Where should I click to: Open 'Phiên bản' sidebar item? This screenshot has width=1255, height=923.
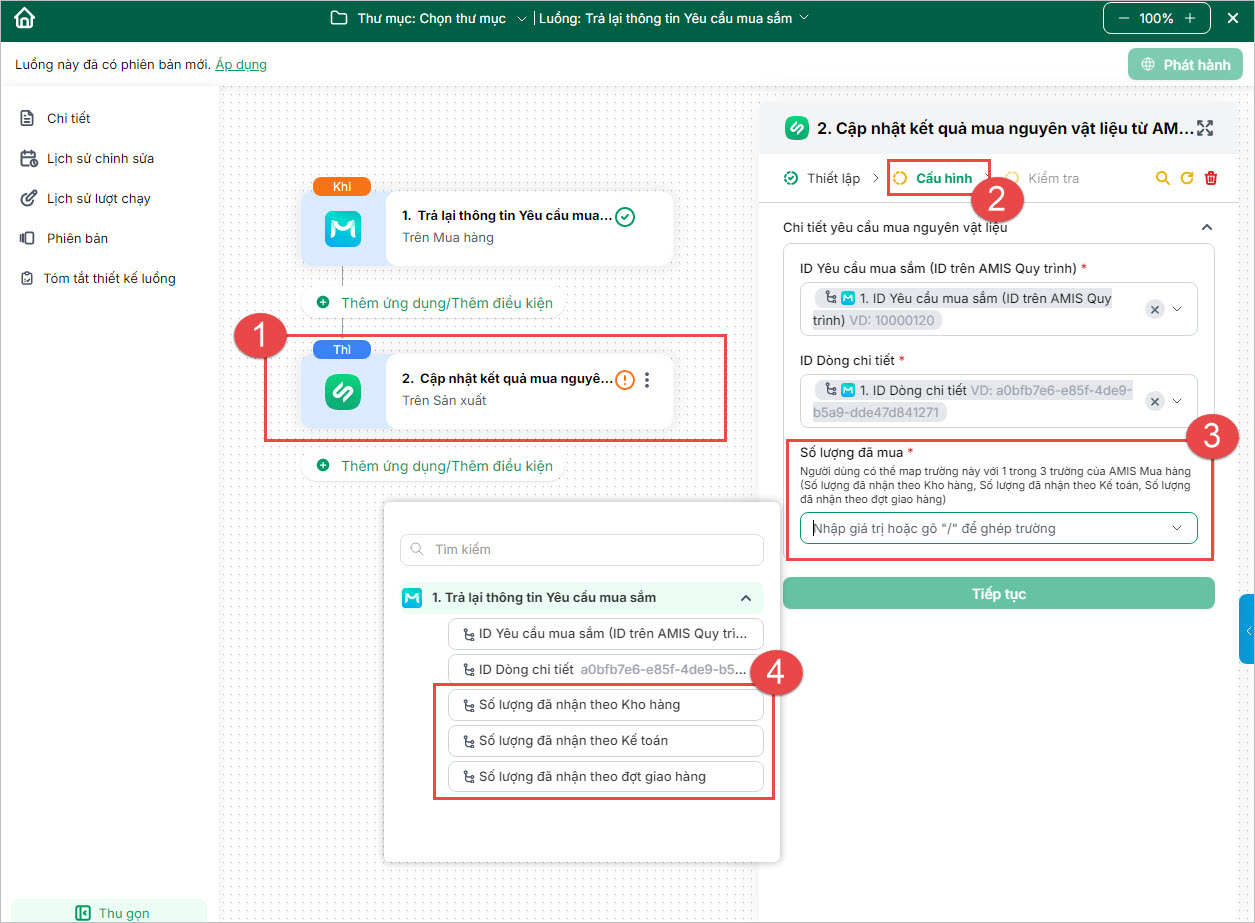tap(64, 238)
